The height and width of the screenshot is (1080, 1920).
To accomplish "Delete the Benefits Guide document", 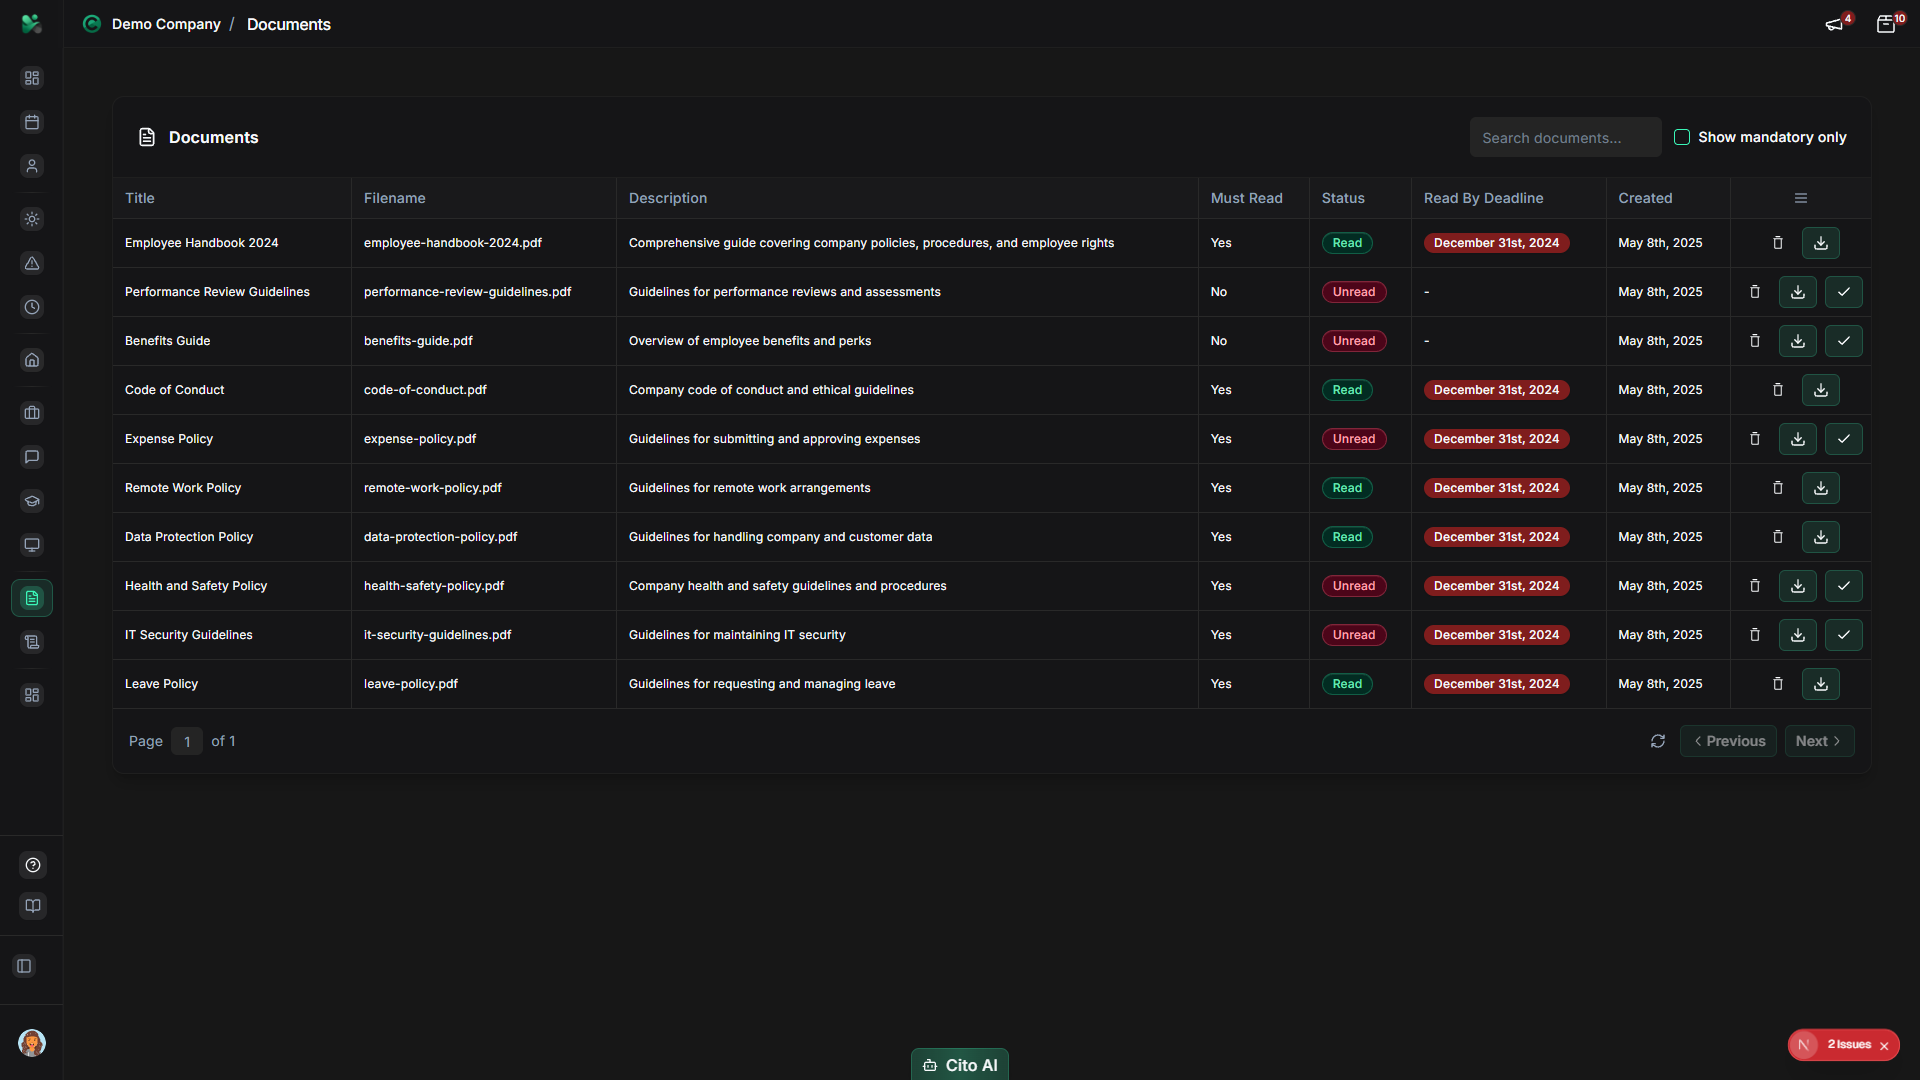I will coord(1754,341).
